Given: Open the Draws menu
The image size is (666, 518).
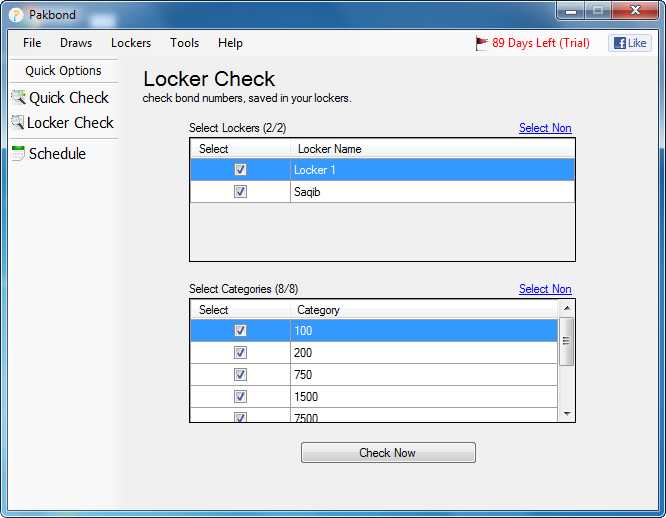Looking at the screenshot, I should pyautogui.click(x=76, y=43).
